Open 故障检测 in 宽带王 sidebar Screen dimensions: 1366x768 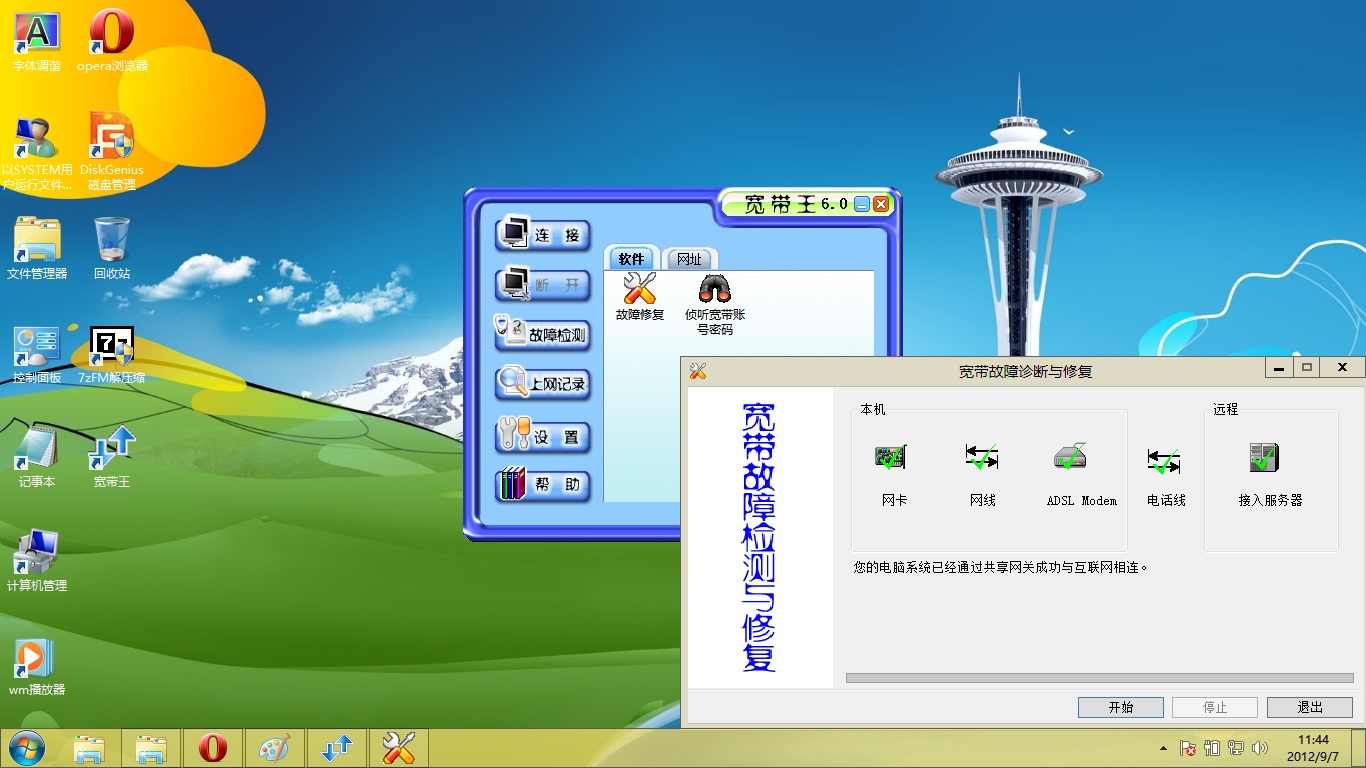(x=543, y=335)
